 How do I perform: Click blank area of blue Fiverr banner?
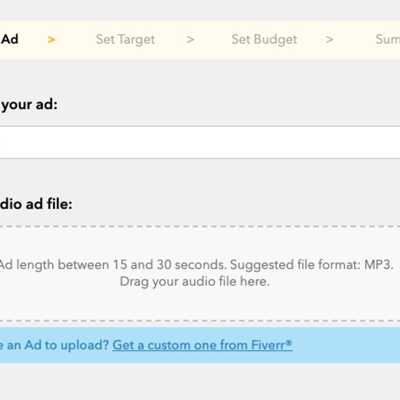point(347,345)
